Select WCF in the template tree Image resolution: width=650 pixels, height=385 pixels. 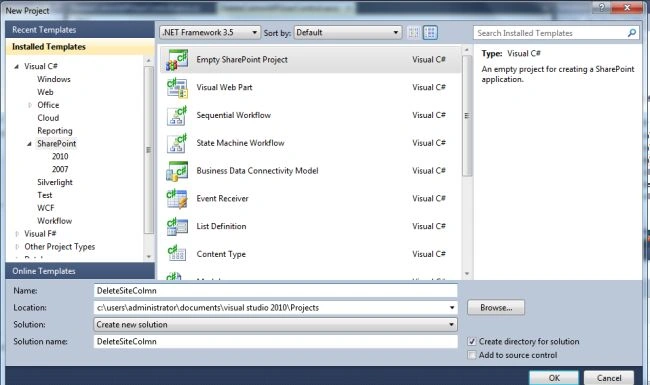(x=46, y=208)
